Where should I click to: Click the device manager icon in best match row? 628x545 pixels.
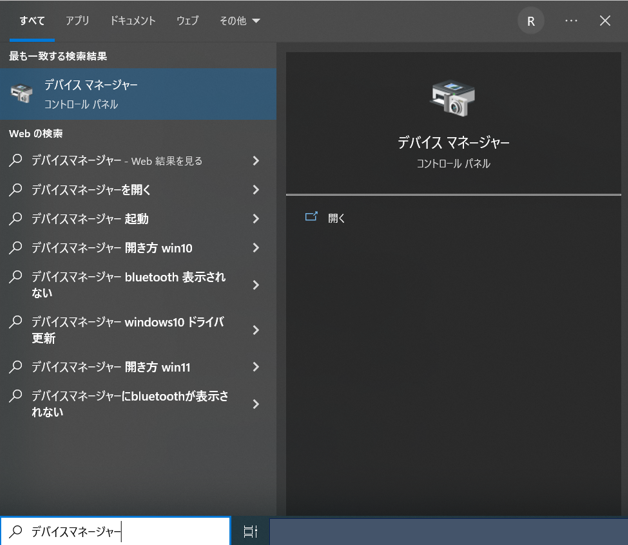(x=22, y=94)
